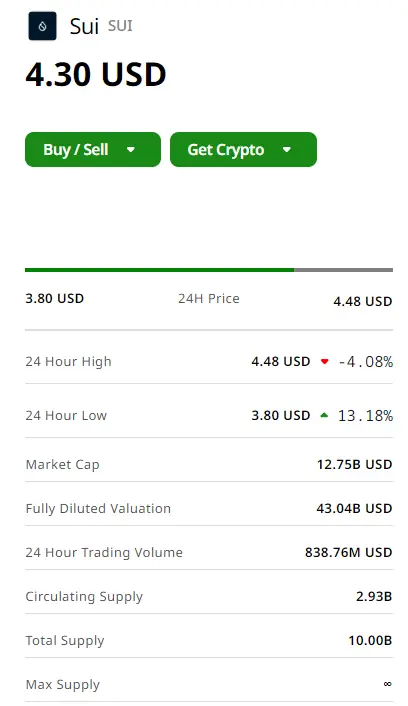Click the green up arrow beside 13.18%
The height and width of the screenshot is (706, 408).
point(324,415)
